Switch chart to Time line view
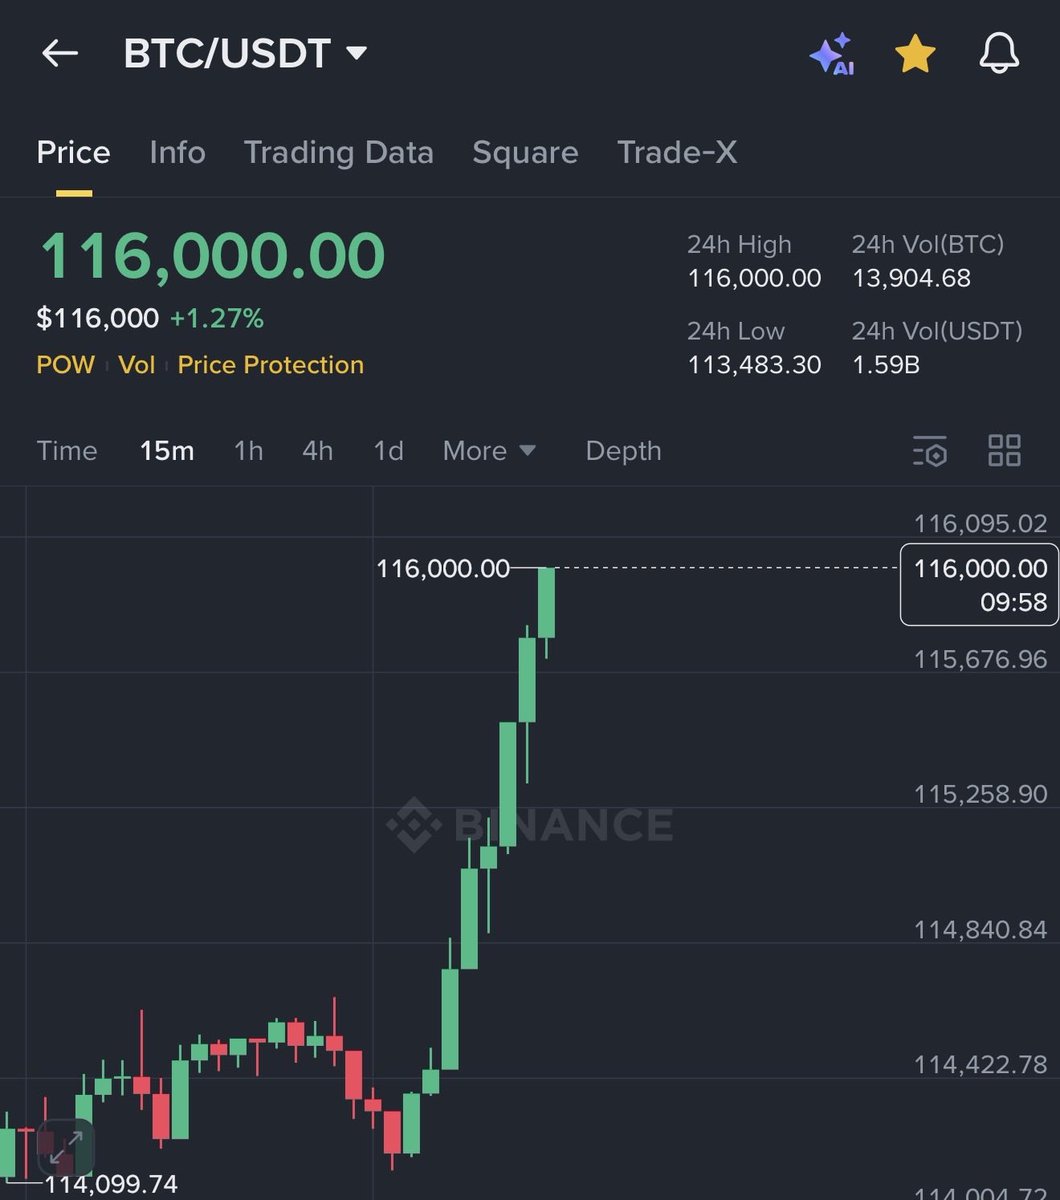The width and height of the screenshot is (1060, 1200). [67, 451]
